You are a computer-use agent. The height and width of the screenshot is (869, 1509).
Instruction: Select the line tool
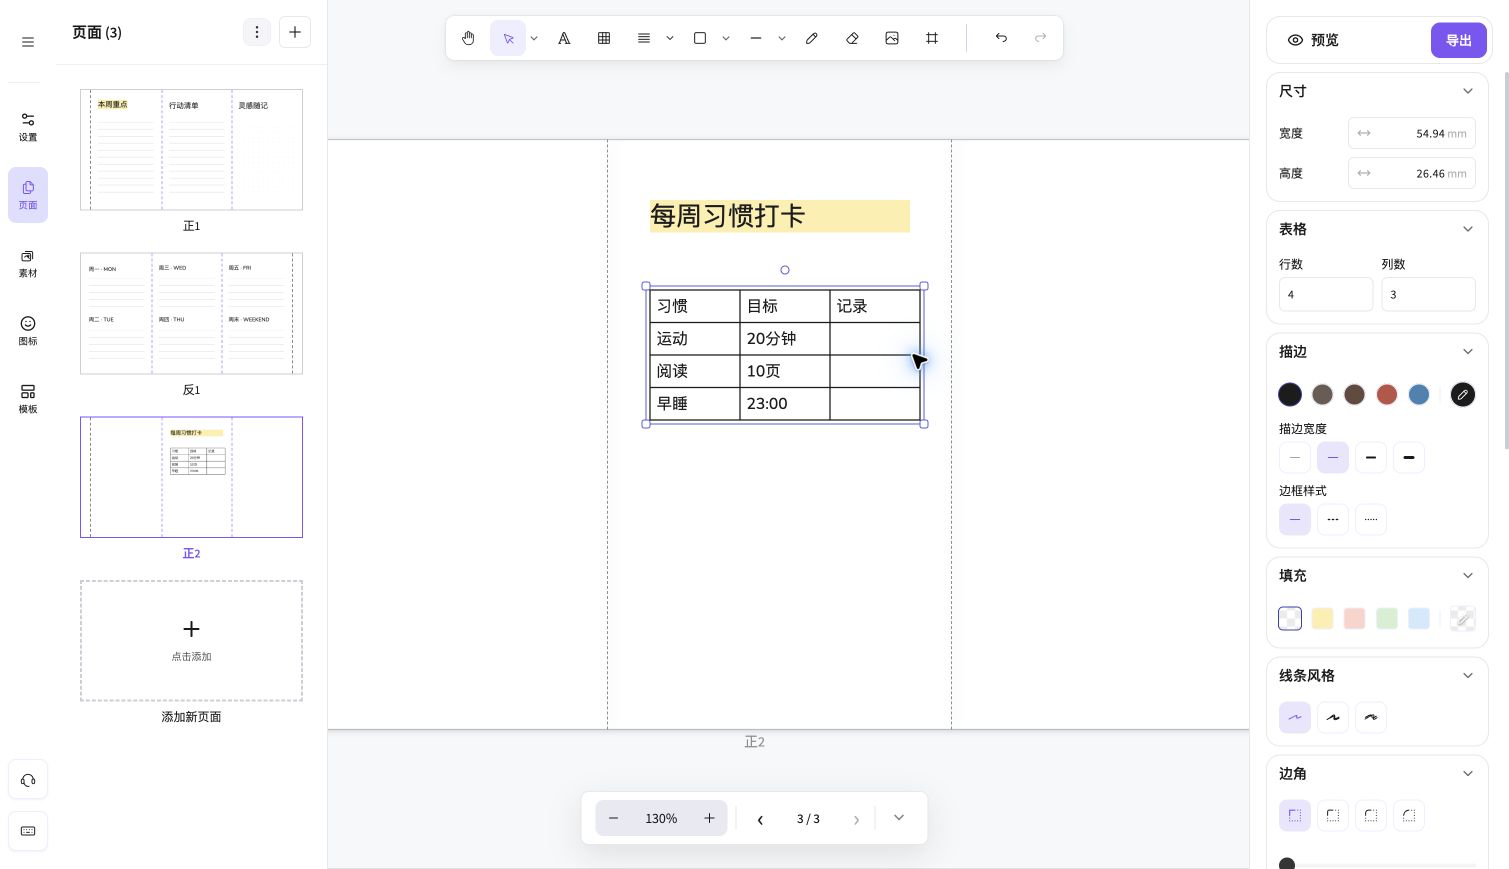click(756, 38)
